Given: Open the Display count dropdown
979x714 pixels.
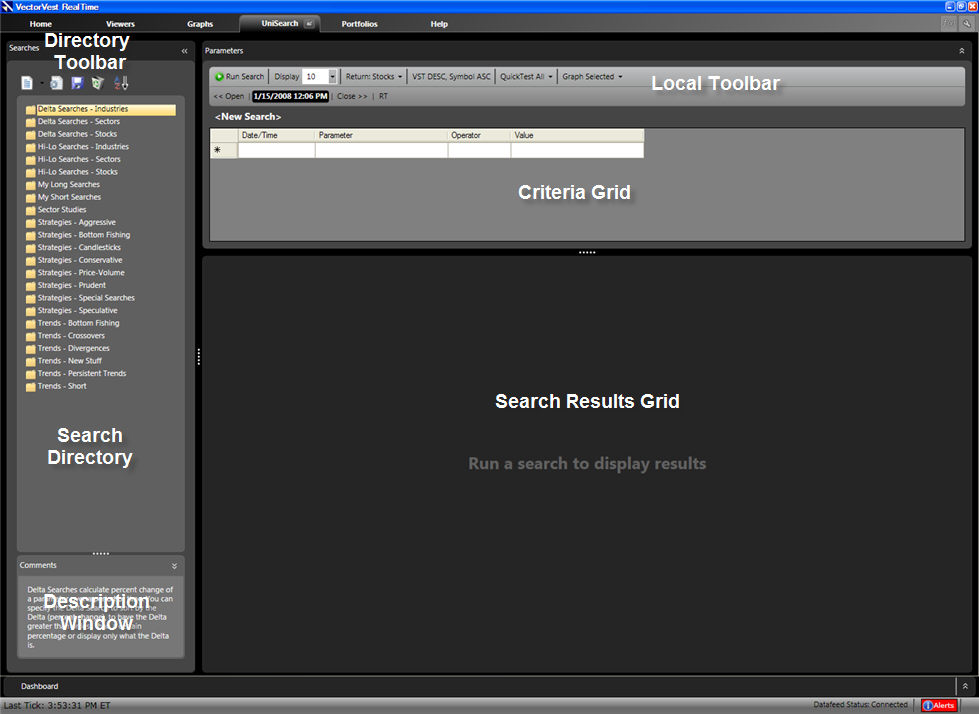Looking at the screenshot, I should [332, 76].
